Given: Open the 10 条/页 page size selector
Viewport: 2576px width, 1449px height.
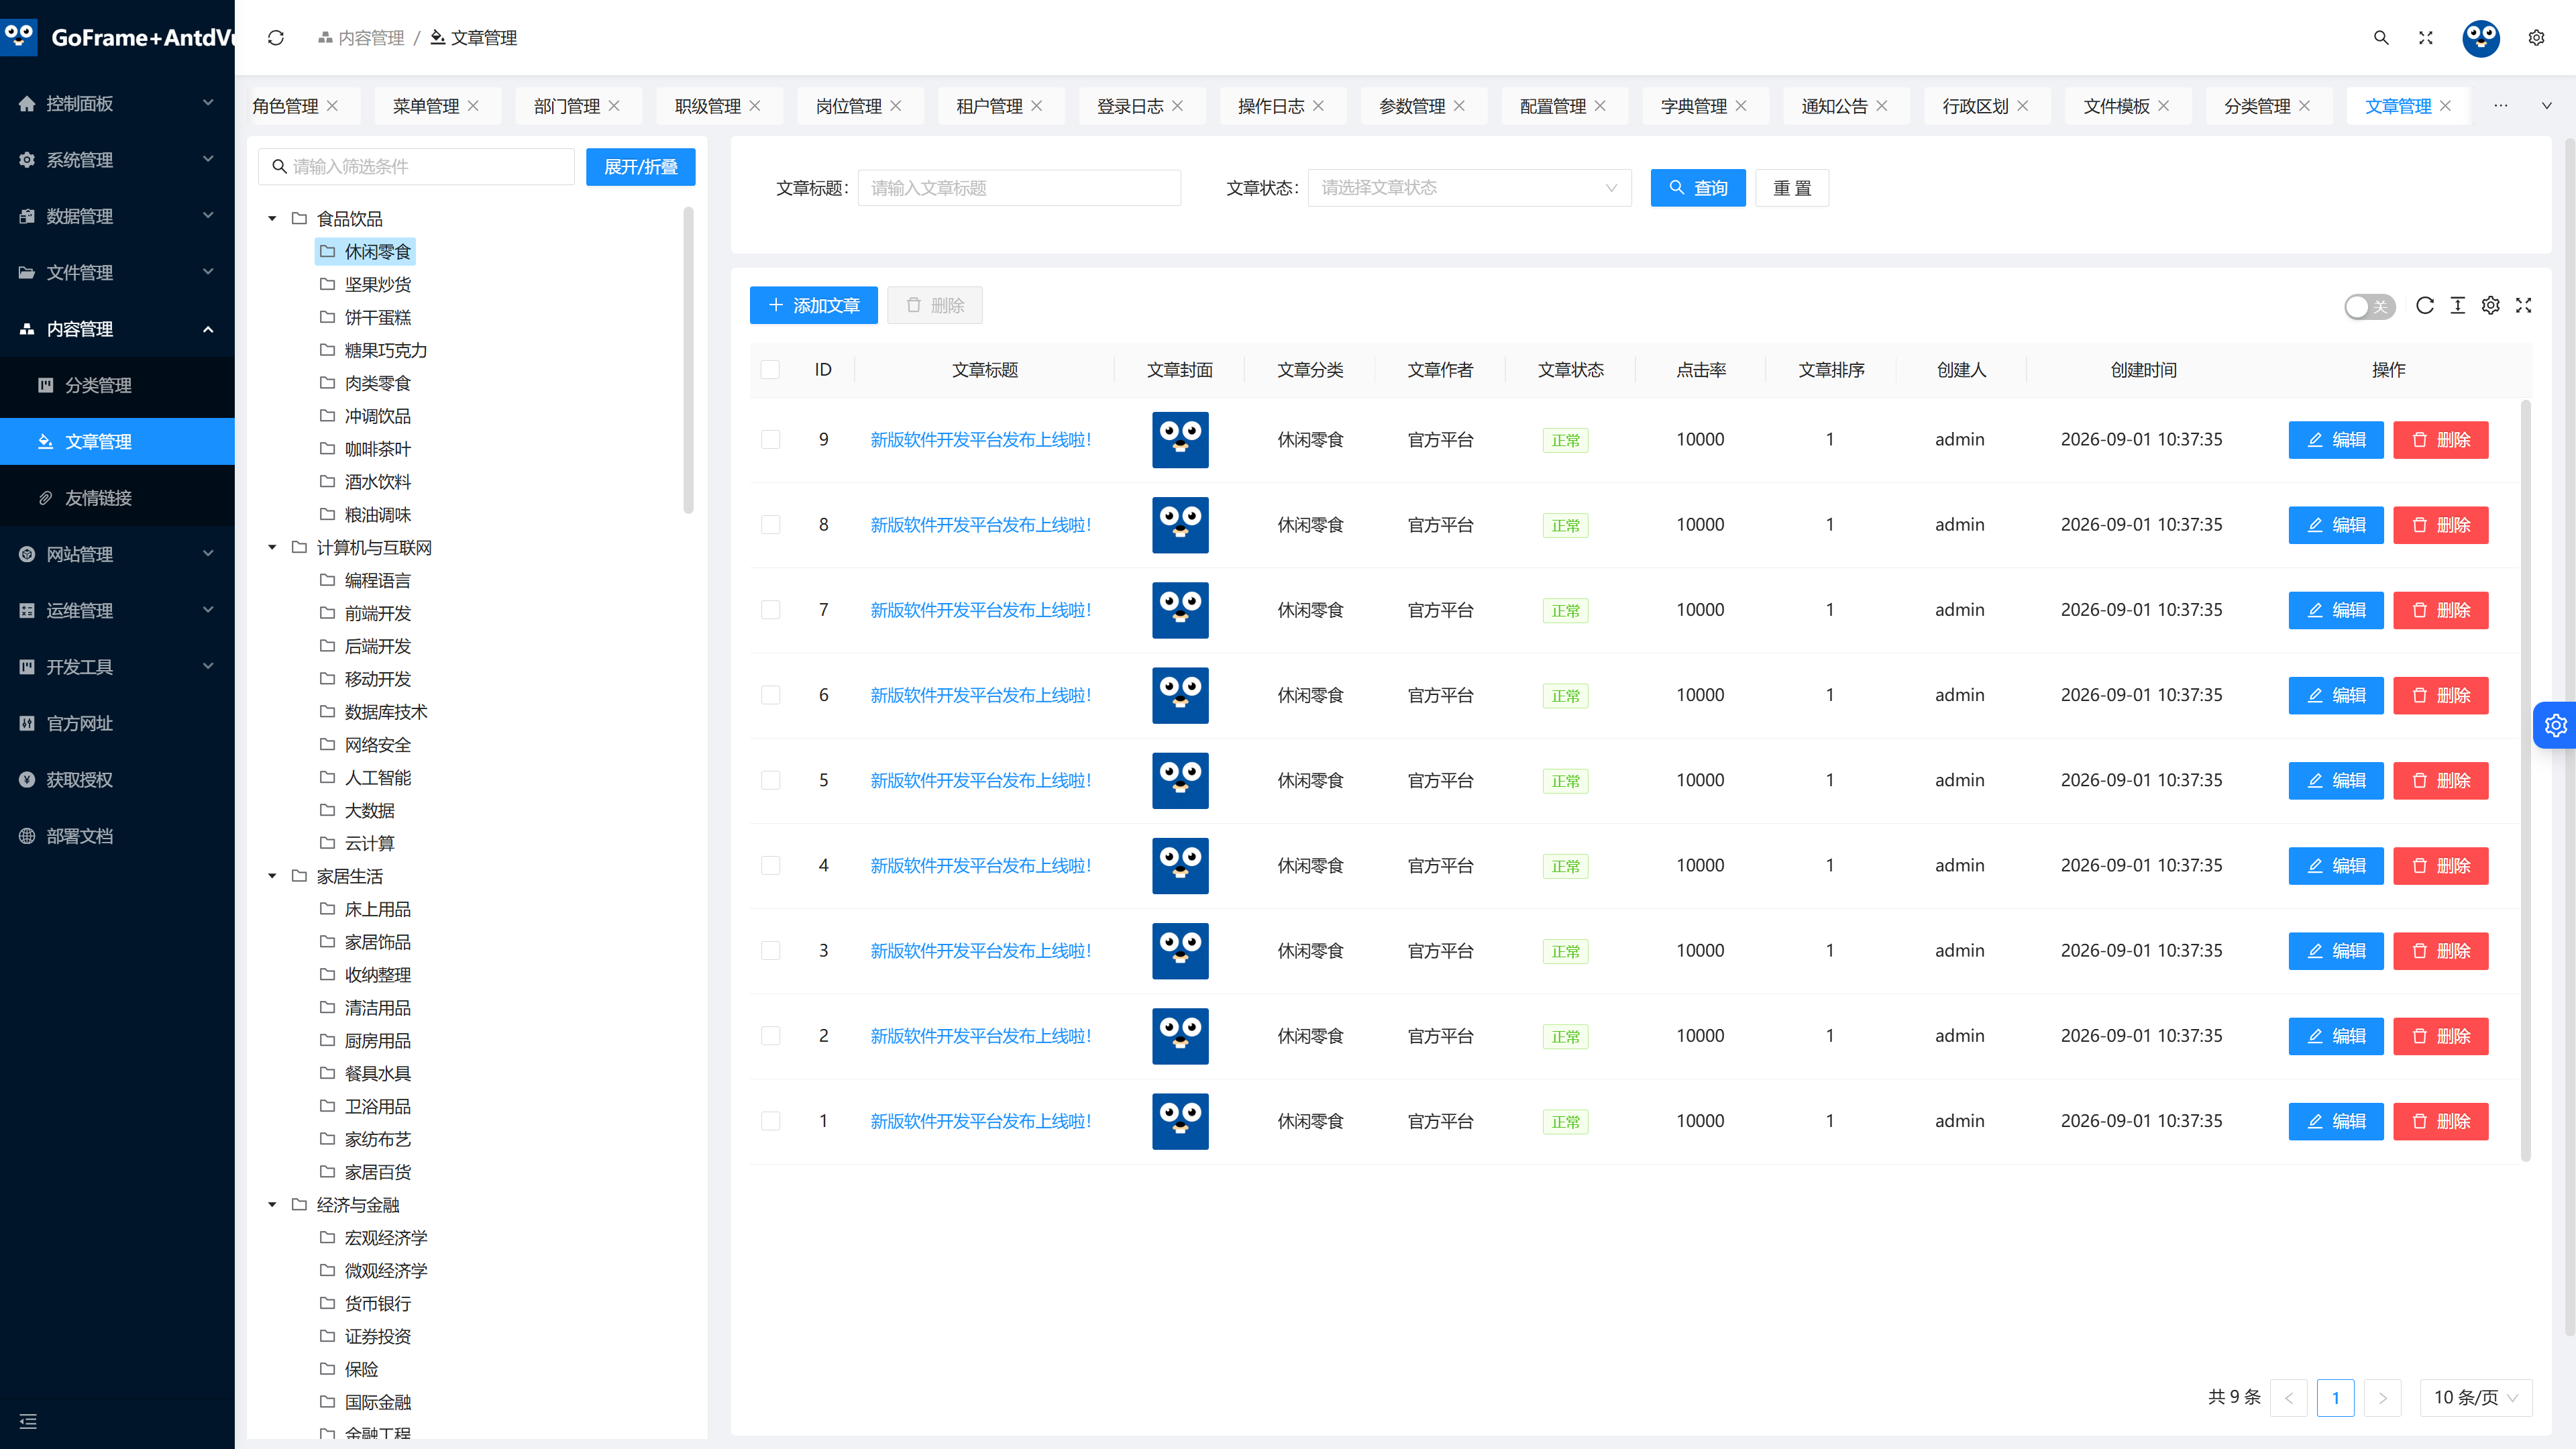Looking at the screenshot, I should (x=2475, y=1398).
